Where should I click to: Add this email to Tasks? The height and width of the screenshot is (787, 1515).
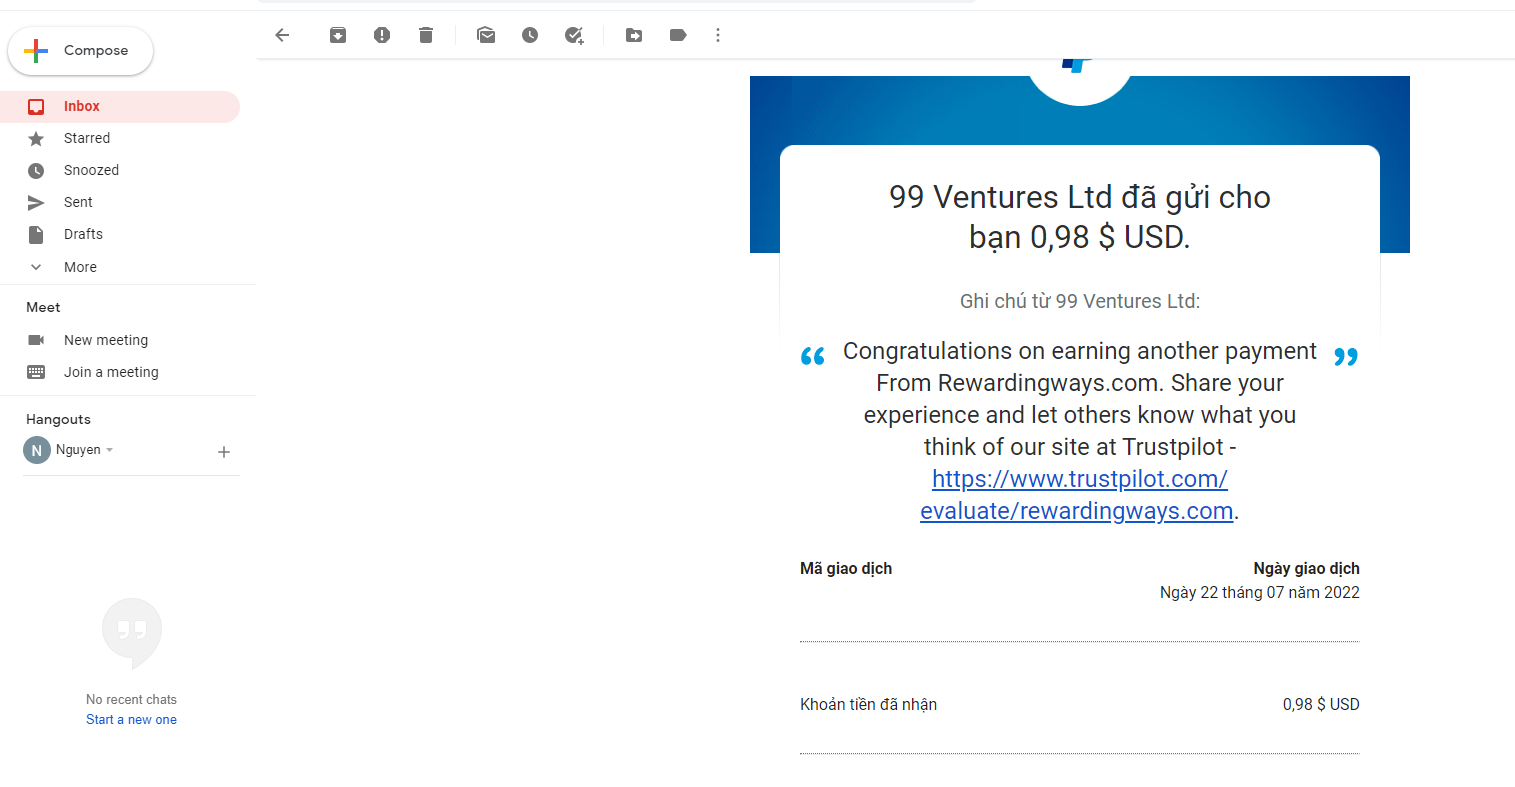(x=574, y=35)
